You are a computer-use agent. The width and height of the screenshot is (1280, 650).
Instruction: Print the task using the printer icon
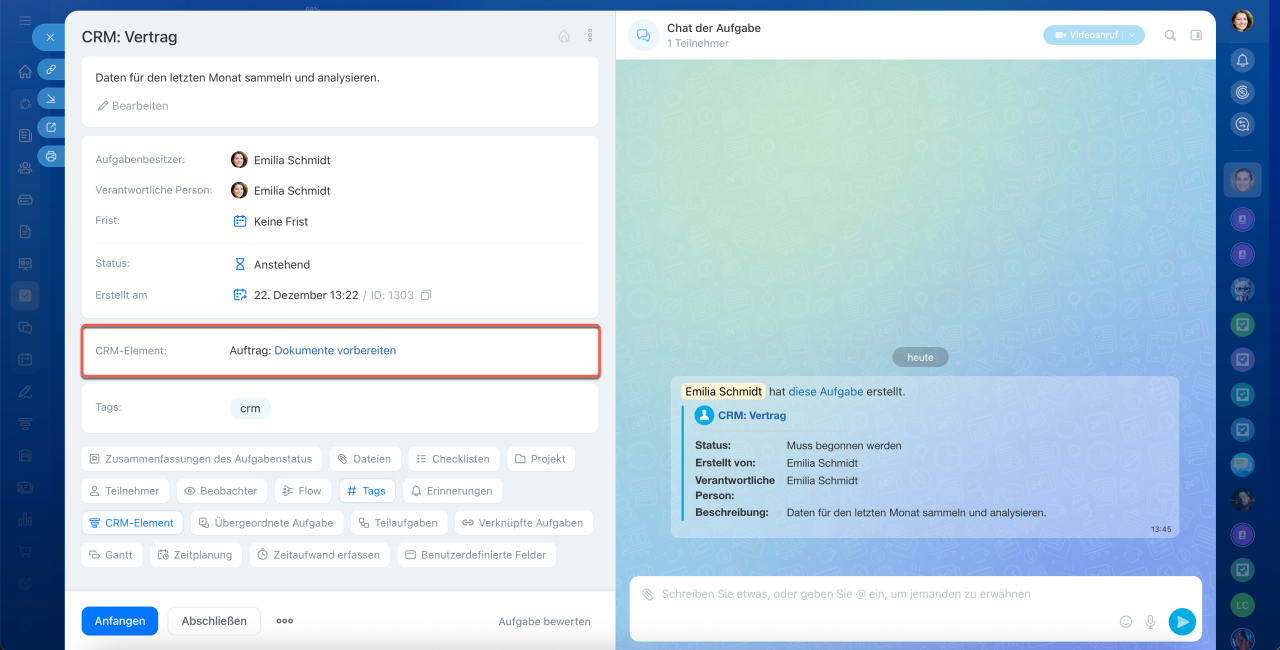51,156
